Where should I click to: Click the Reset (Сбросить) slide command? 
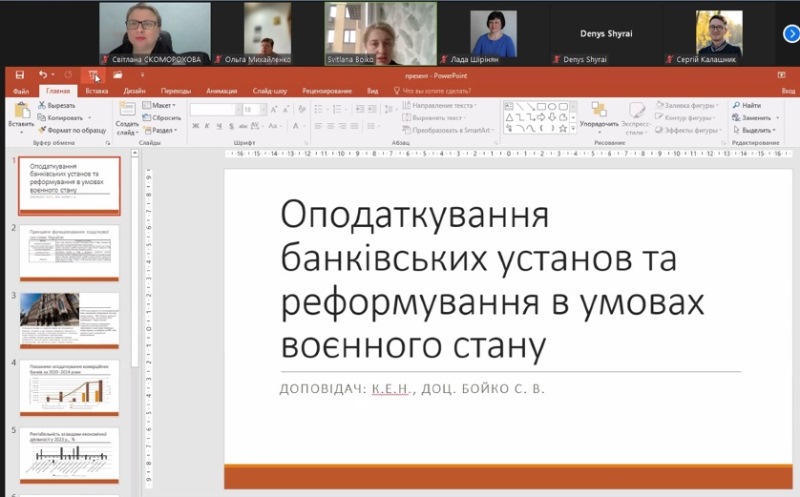tap(162, 117)
